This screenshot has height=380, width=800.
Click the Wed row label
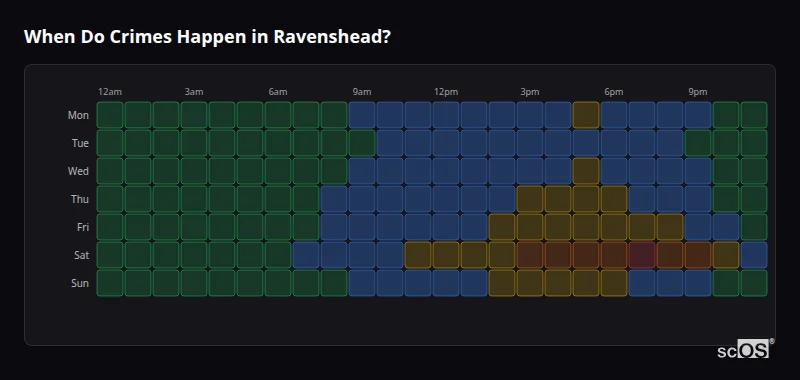click(x=78, y=171)
